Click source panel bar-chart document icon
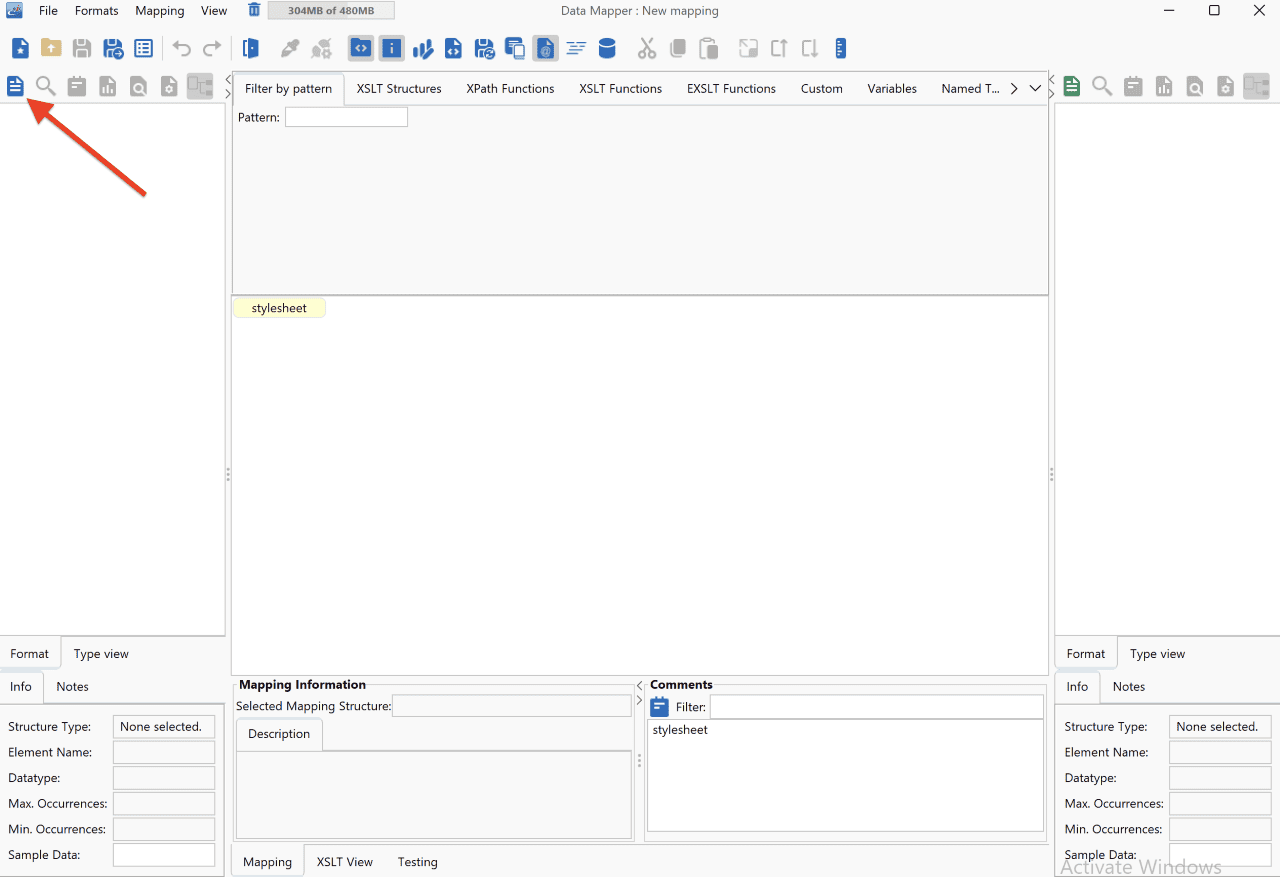Screen dimensions: 1280x877 click(x=107, y=86)
